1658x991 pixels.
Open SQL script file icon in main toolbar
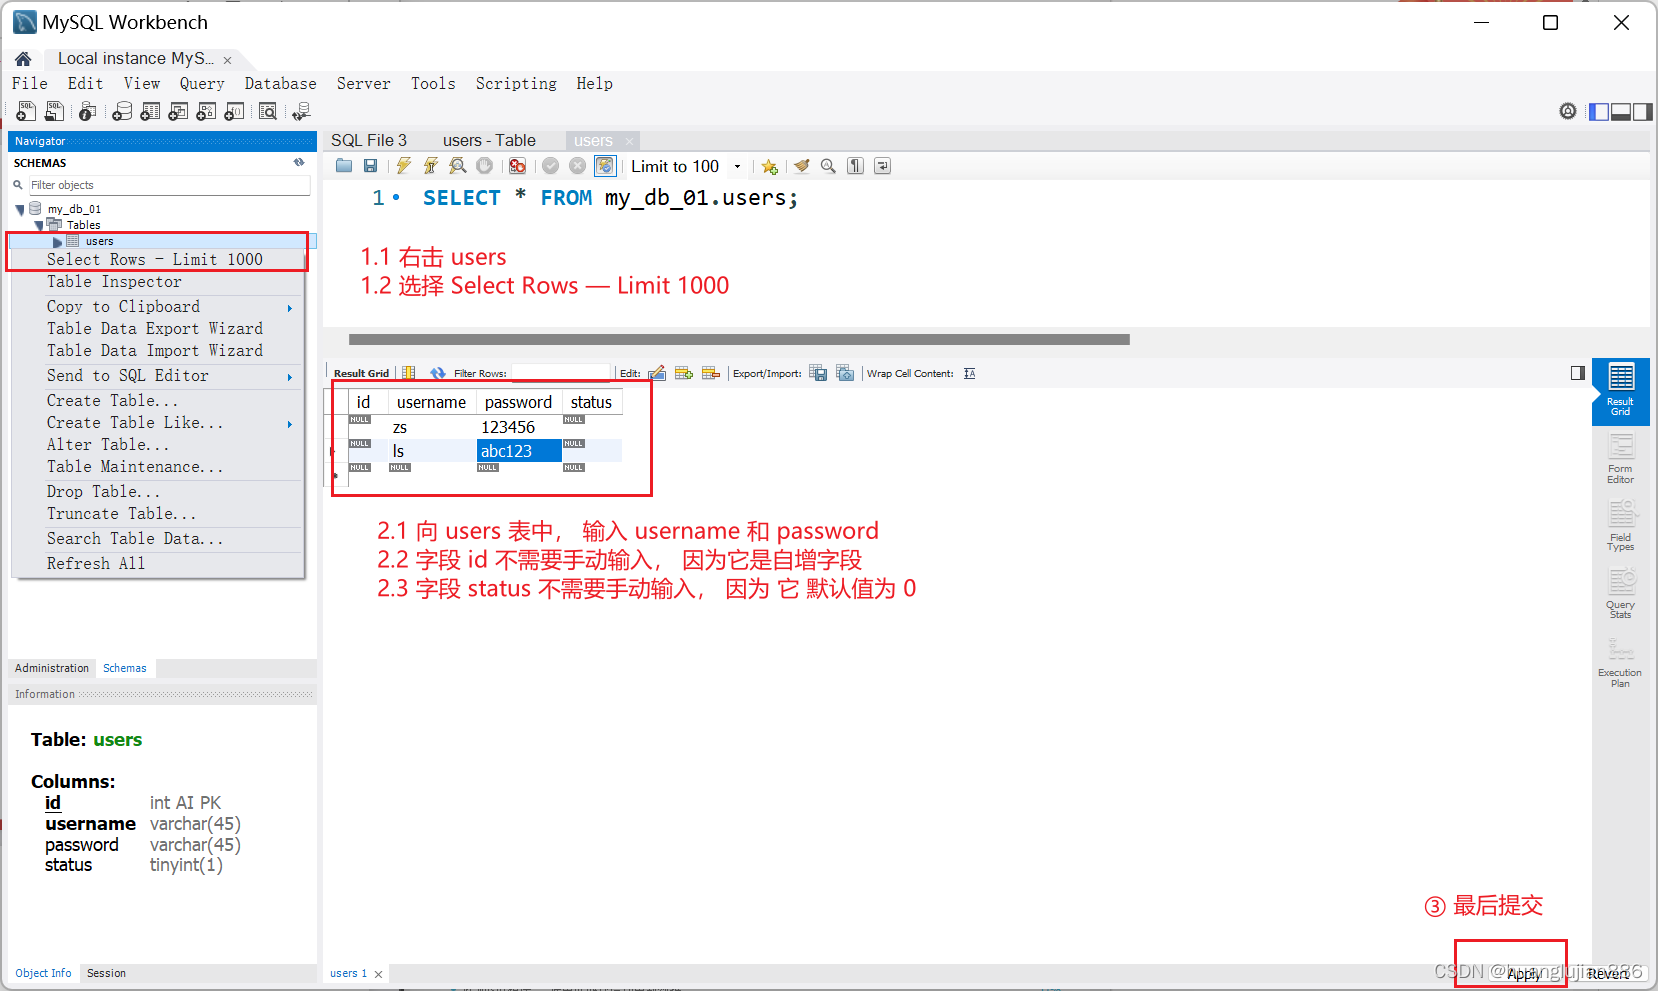[x=54, y=111]
